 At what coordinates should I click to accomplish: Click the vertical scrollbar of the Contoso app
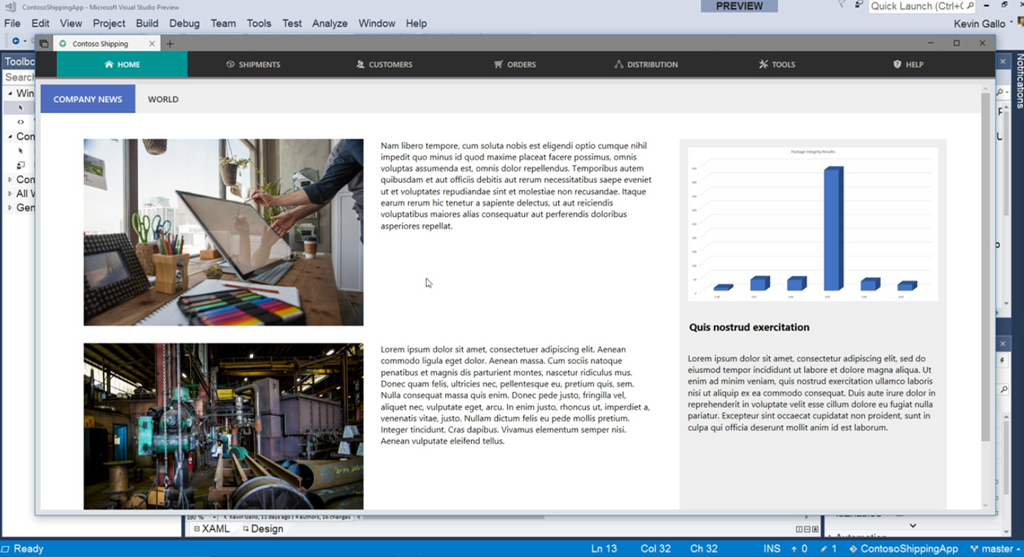pos(985,266)
